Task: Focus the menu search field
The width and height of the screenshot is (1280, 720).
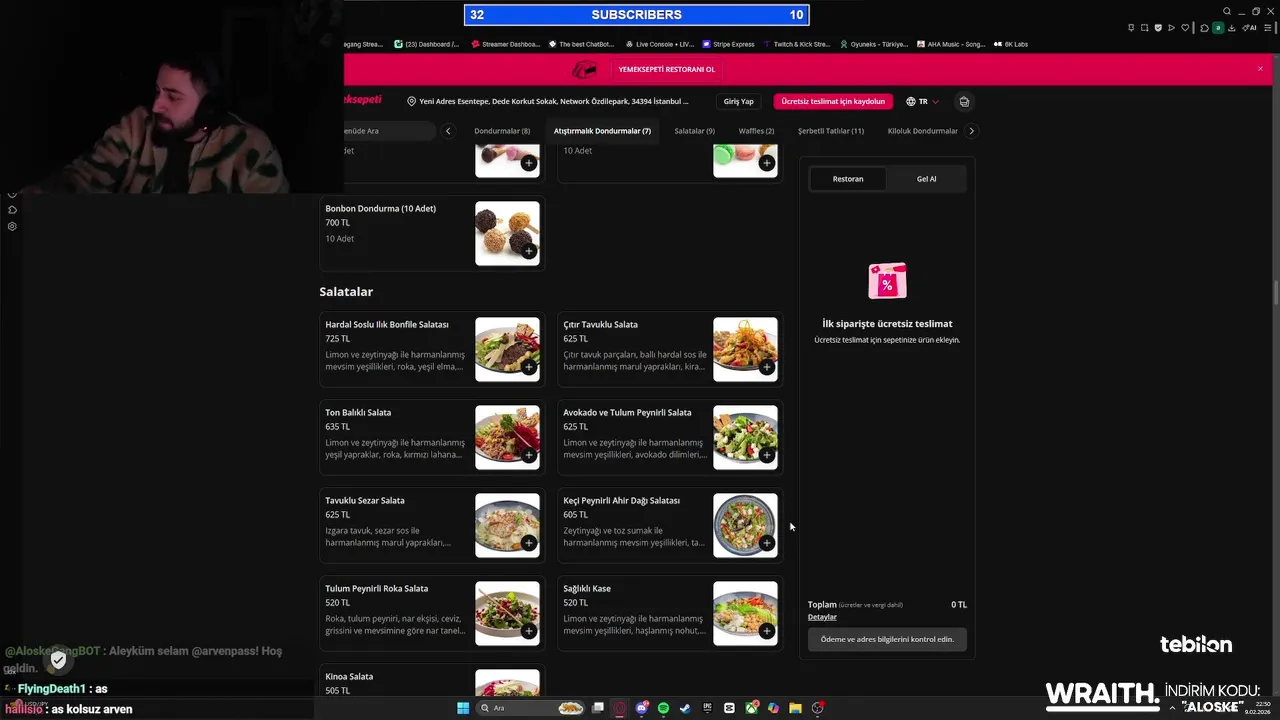Action: point(388,131)
